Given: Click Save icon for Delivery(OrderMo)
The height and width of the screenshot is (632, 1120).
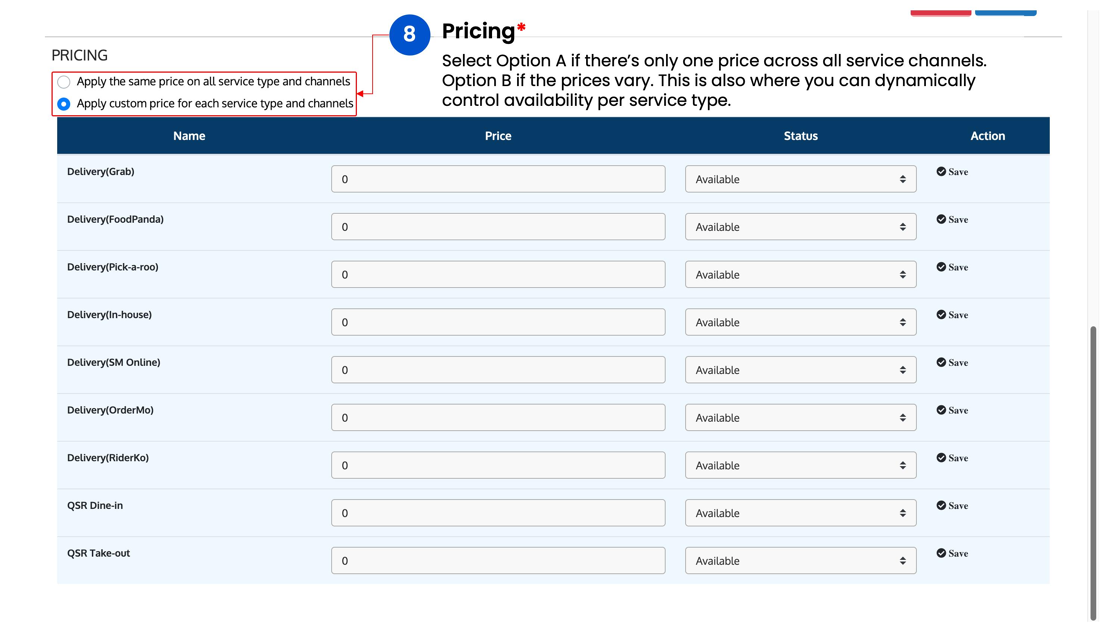Looking at the screenshot, I should pyautogui.click(x=941, y=410).
